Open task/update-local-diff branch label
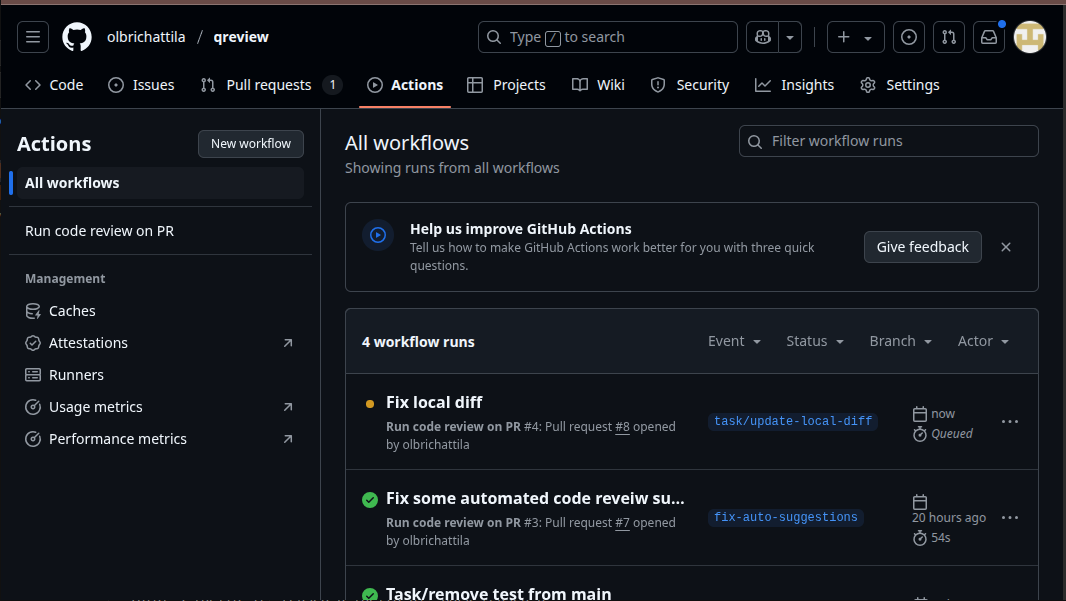Viewport: 1066px width, 601px height. [793, 422]
